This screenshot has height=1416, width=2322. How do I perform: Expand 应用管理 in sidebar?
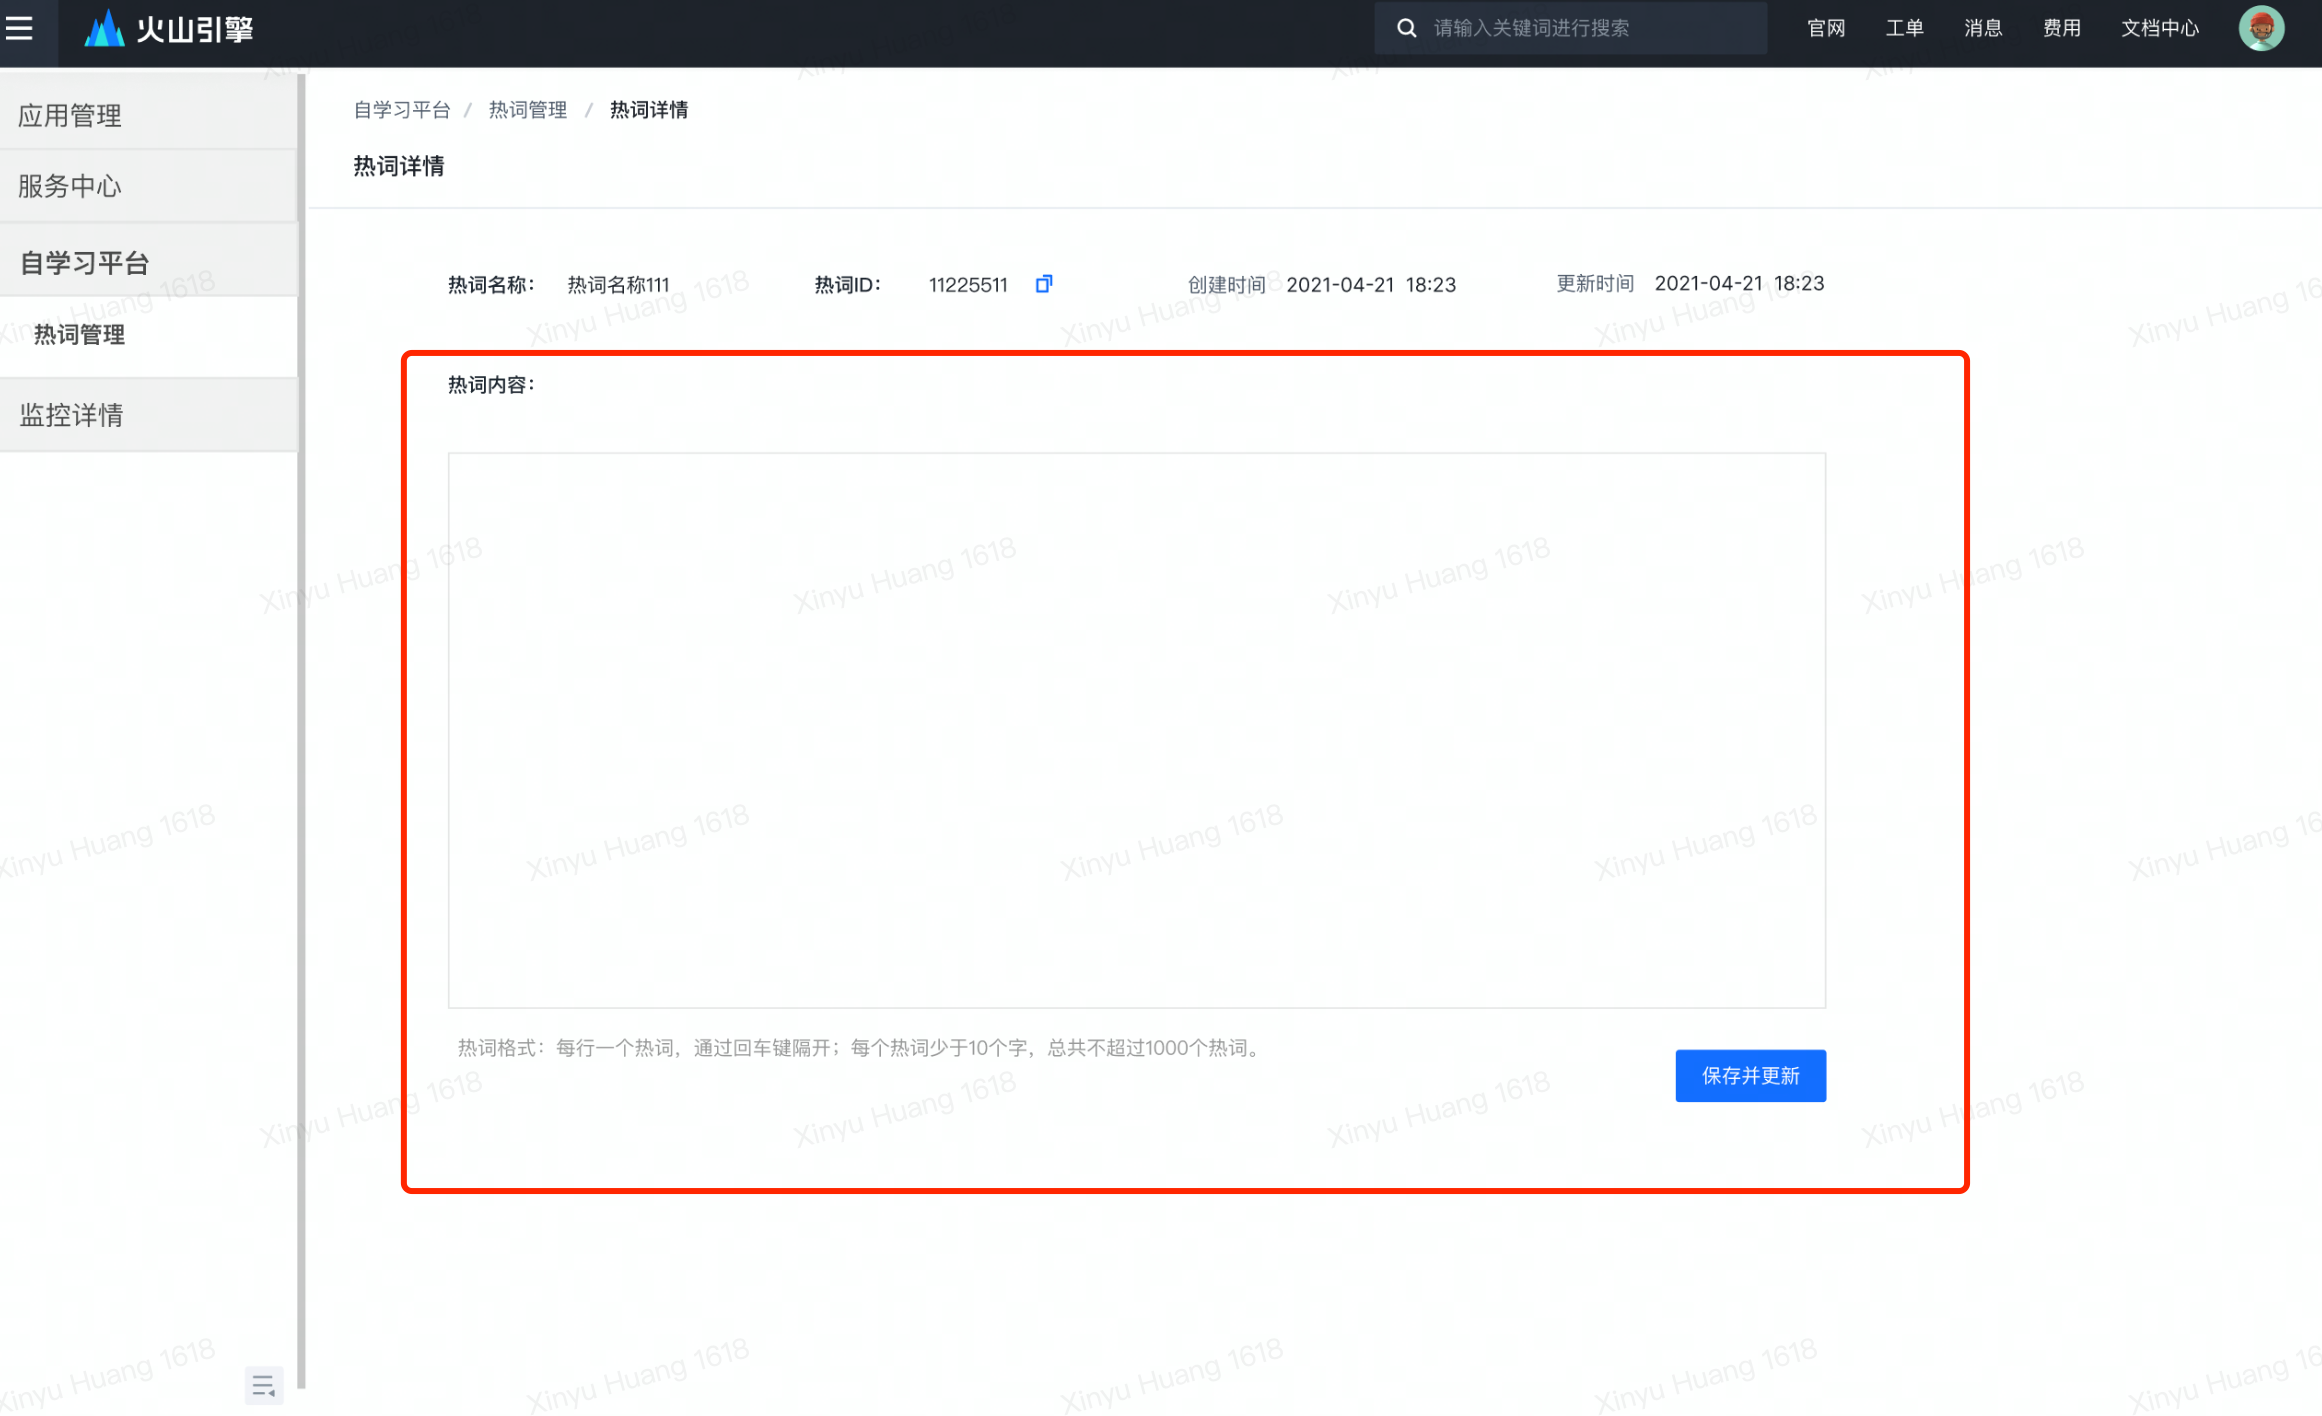click(70, 116)
